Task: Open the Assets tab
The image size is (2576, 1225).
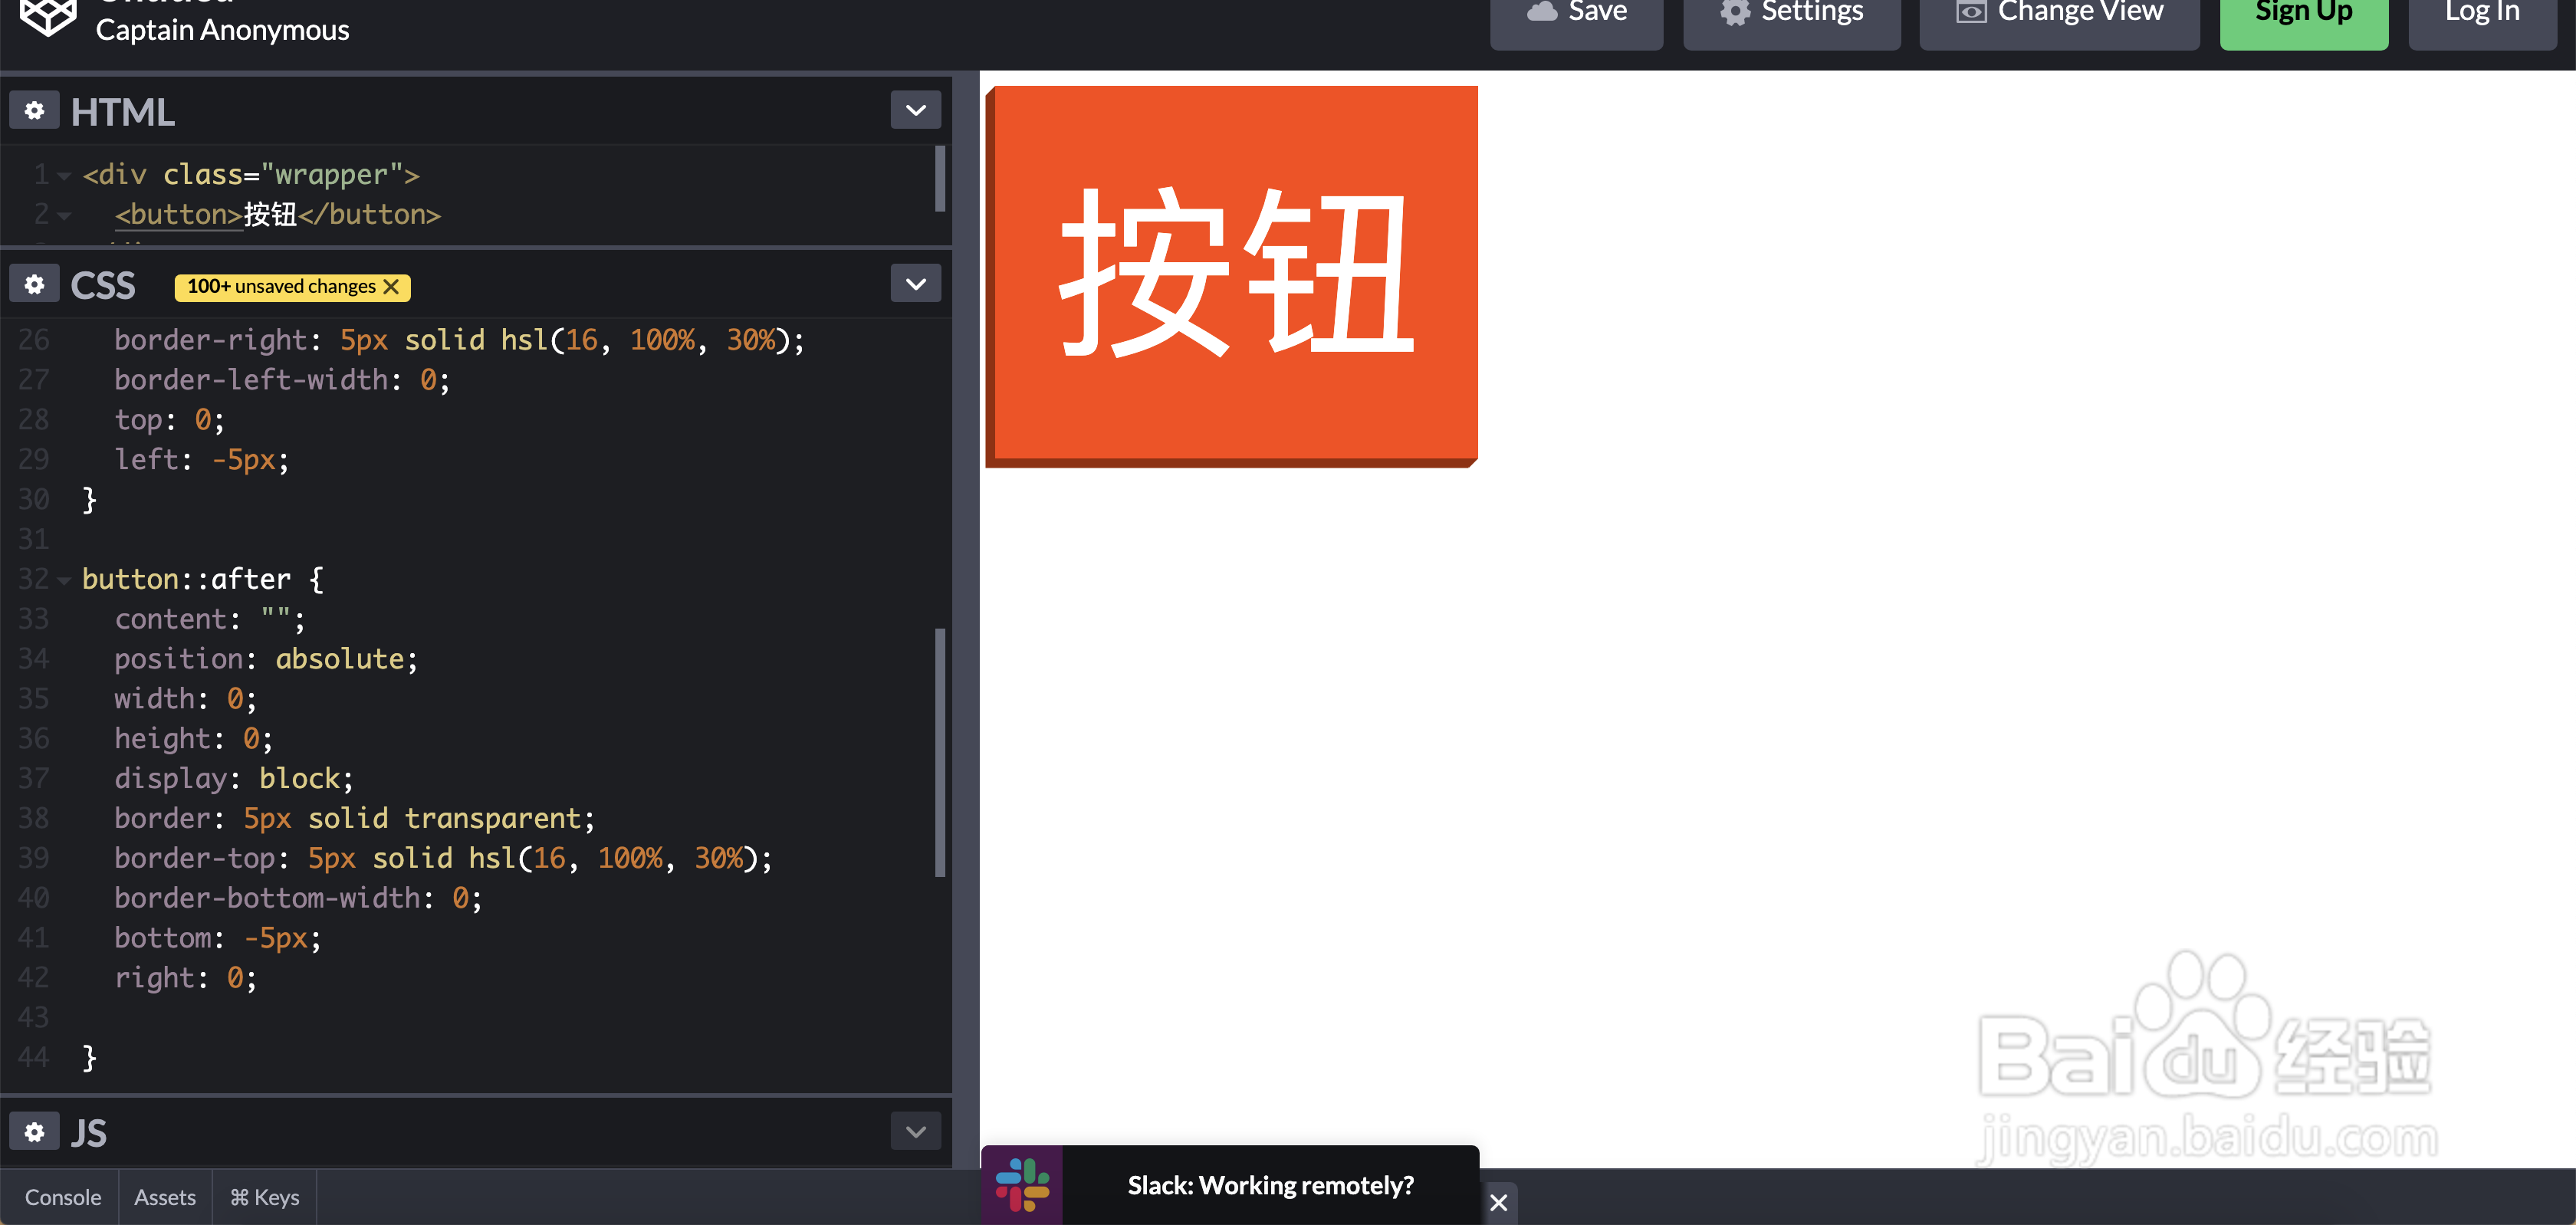Action: [165, 1197]
